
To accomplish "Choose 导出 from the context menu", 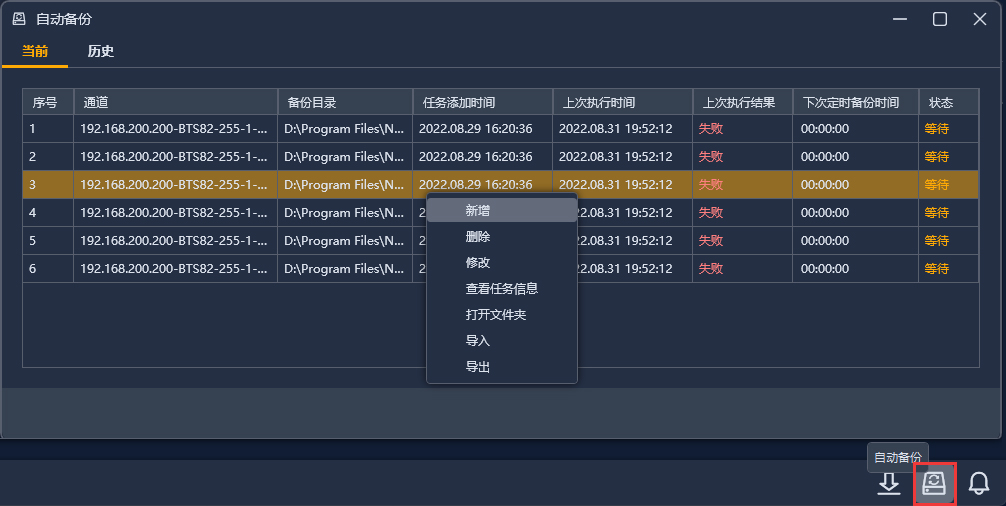I will [x=502, y=367].
